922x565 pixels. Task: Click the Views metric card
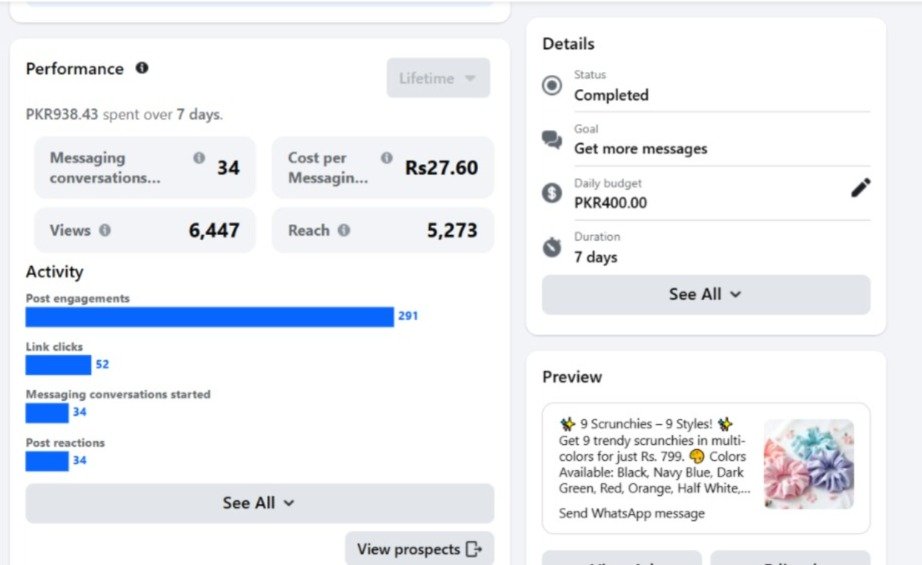pyautogui.click(x=144, y=230)
